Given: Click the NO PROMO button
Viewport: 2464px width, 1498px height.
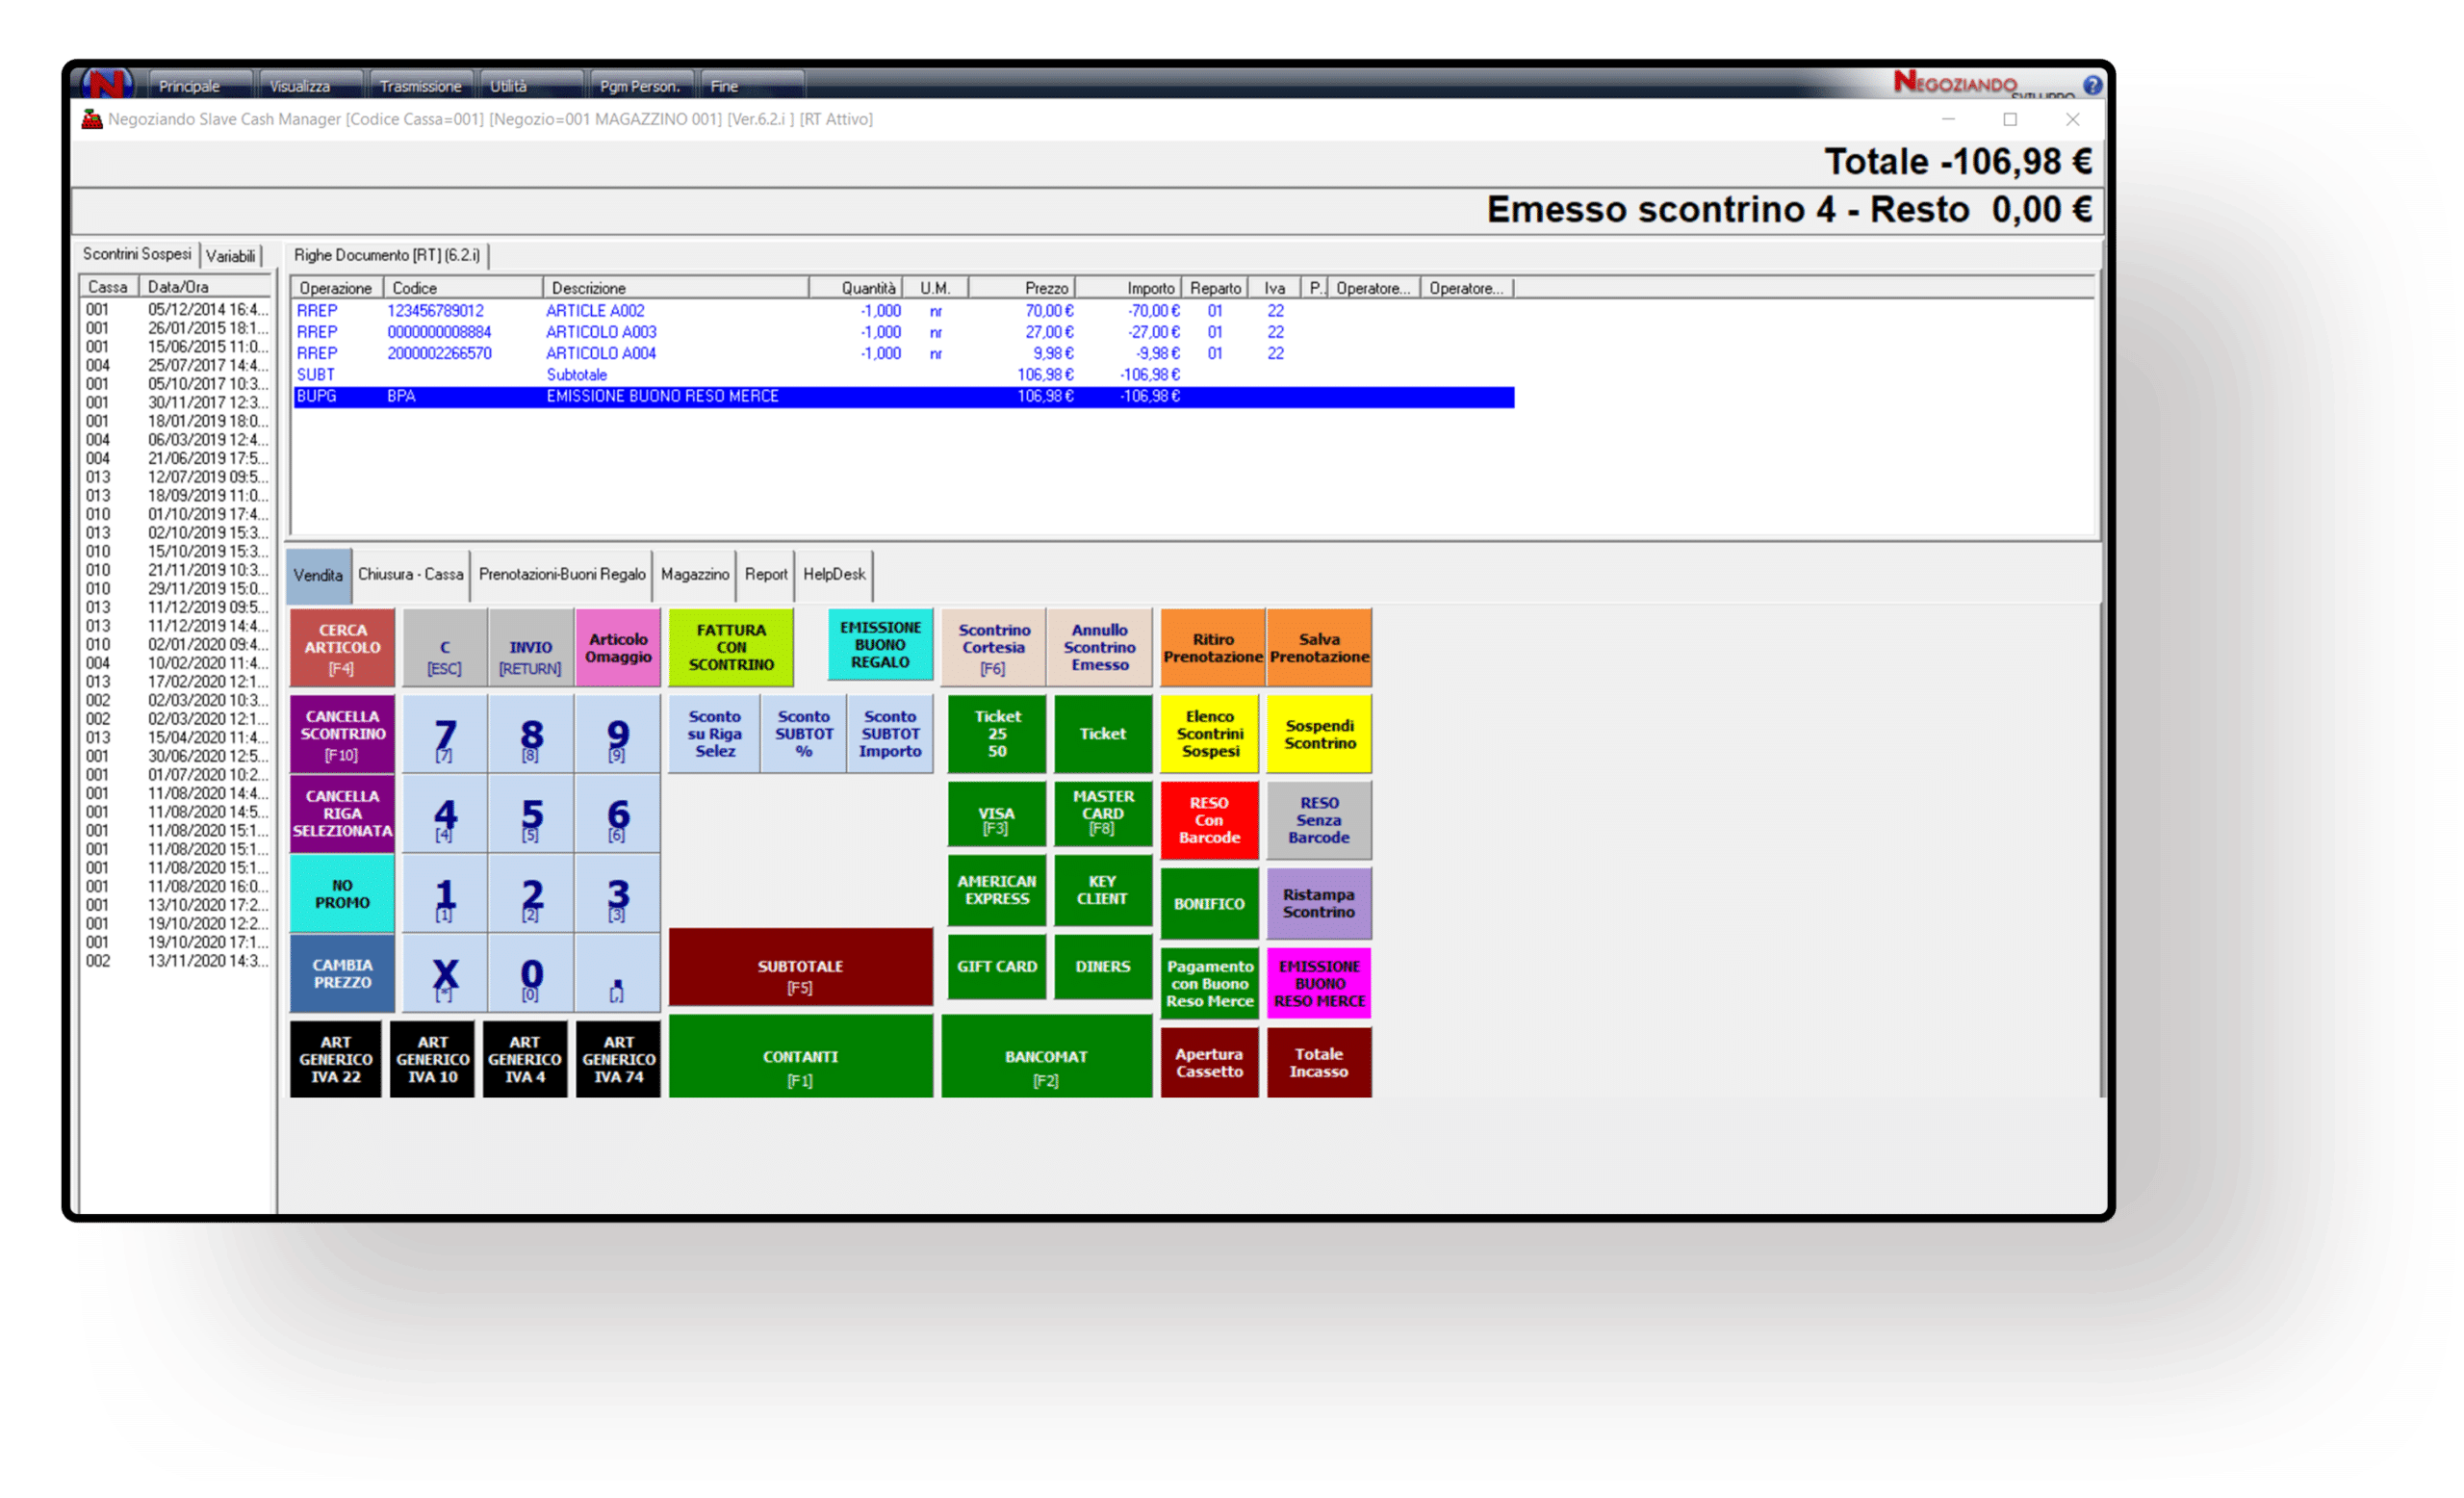Looking at the screenshot, I should point(342,893).
